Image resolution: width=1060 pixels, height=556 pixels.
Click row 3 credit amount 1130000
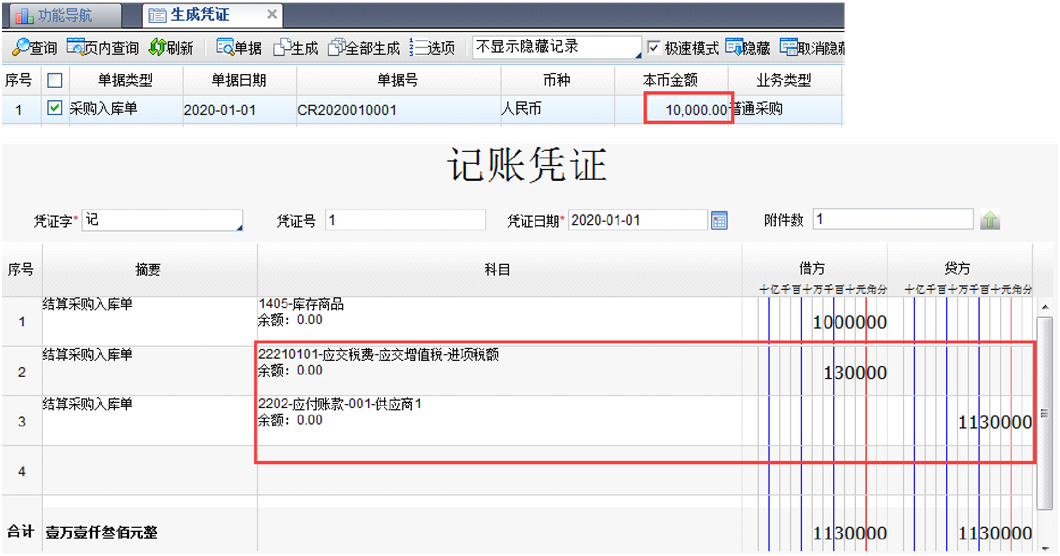click(x=995, y=423)
